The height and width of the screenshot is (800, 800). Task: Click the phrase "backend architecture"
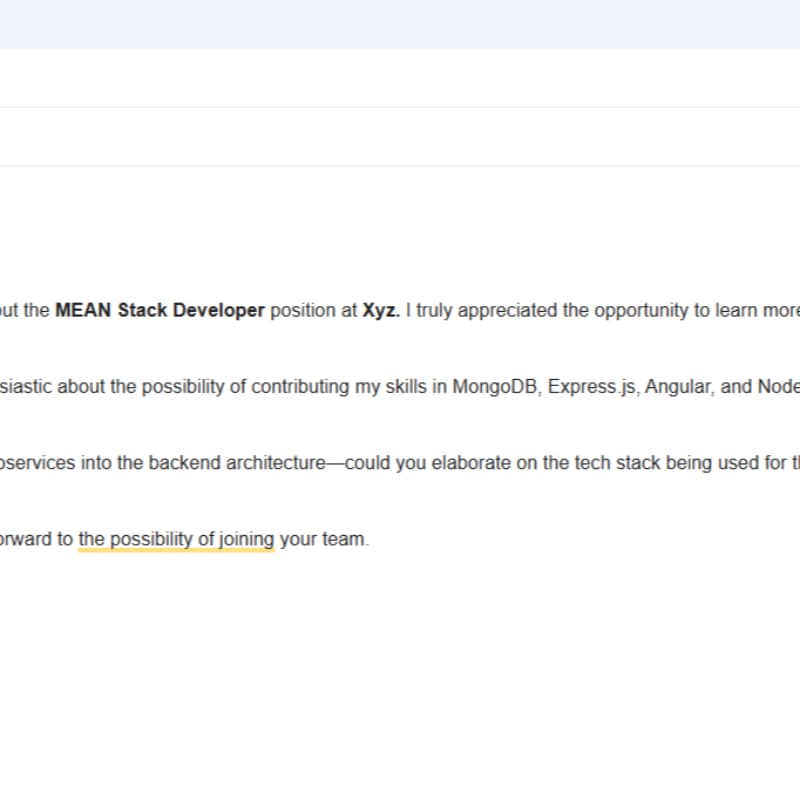coord(237,463)
